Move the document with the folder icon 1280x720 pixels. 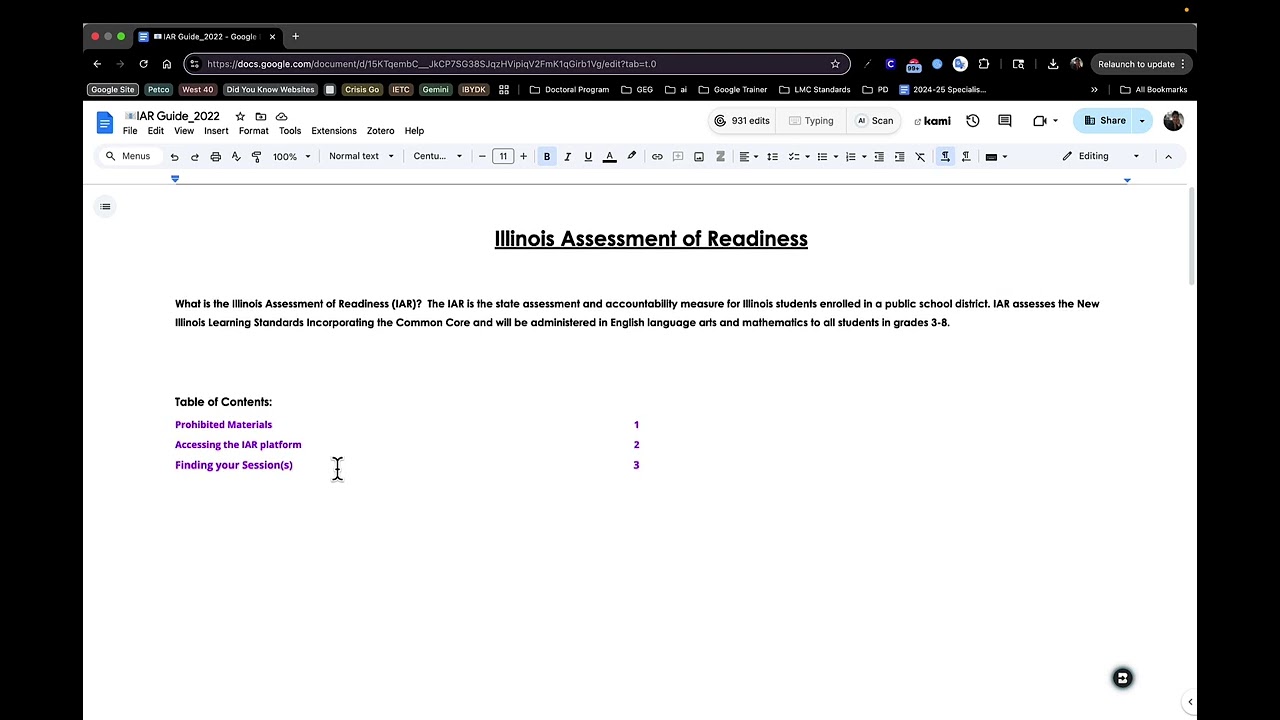(261, 116)
